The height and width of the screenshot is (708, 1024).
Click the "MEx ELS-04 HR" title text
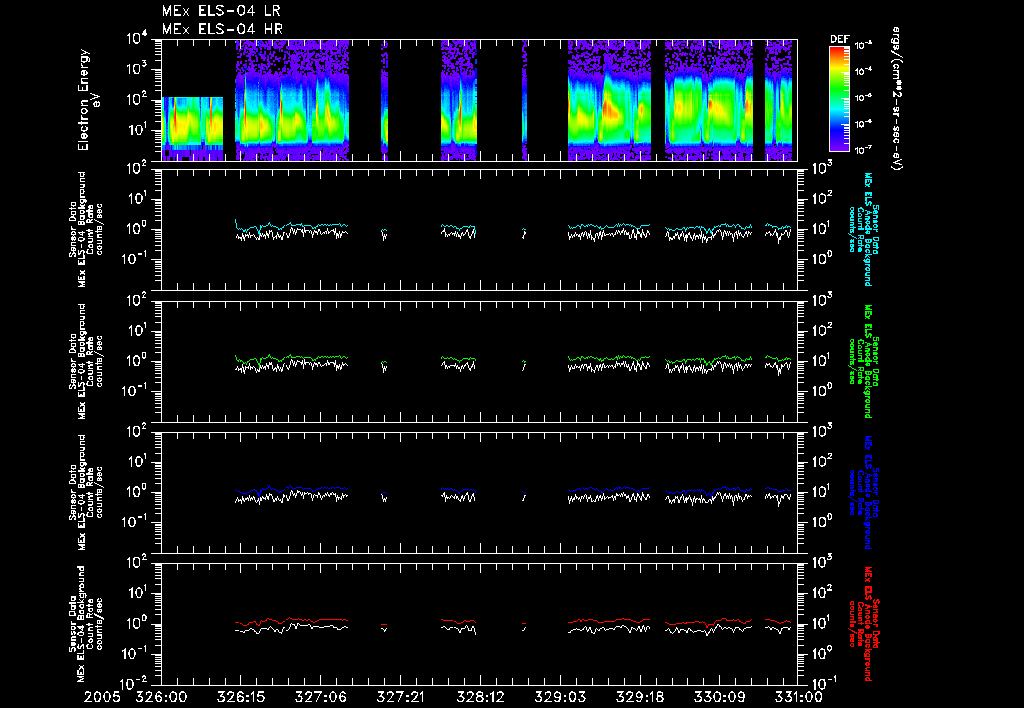click(x=222, y=29)
